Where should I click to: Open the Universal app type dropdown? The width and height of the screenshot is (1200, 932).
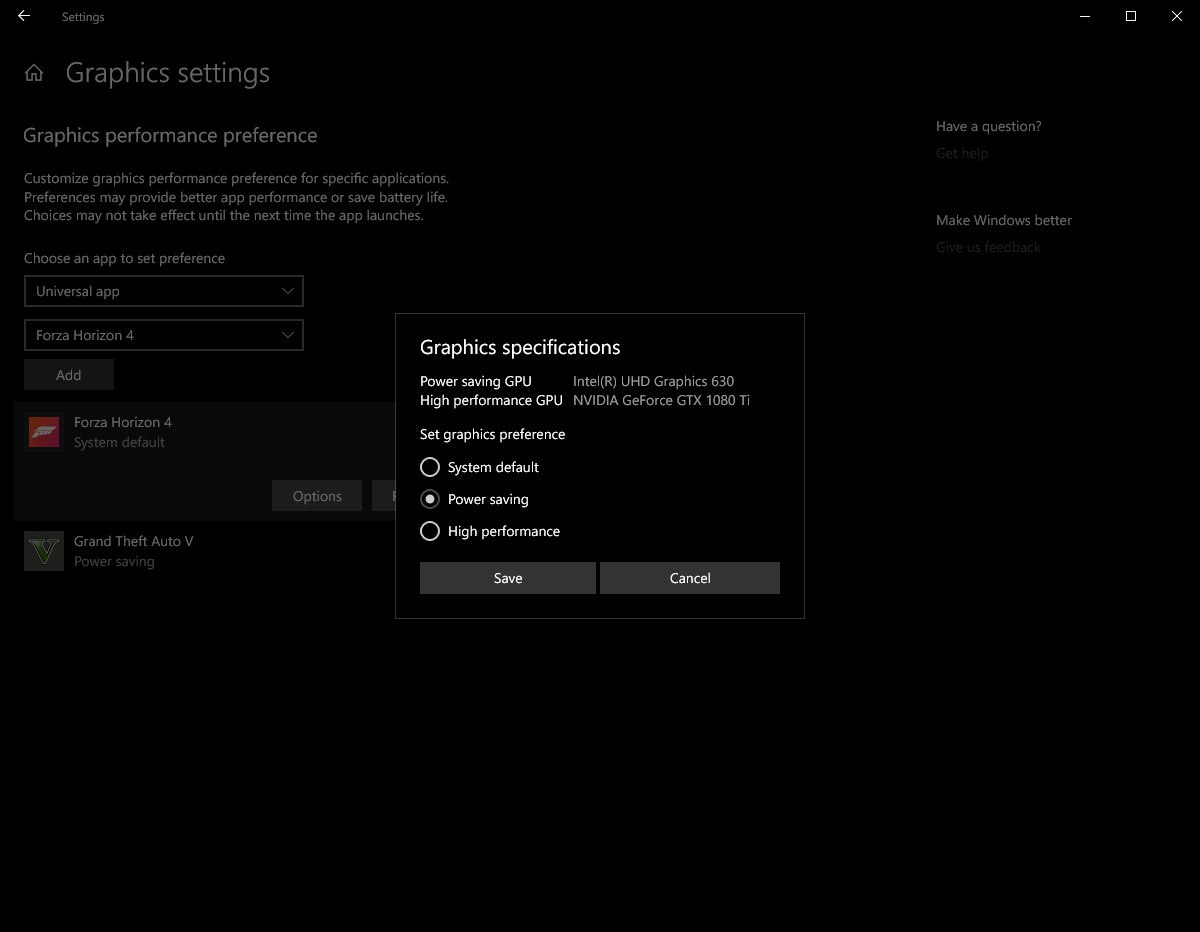pyautogui.click(x=164, y=291)
